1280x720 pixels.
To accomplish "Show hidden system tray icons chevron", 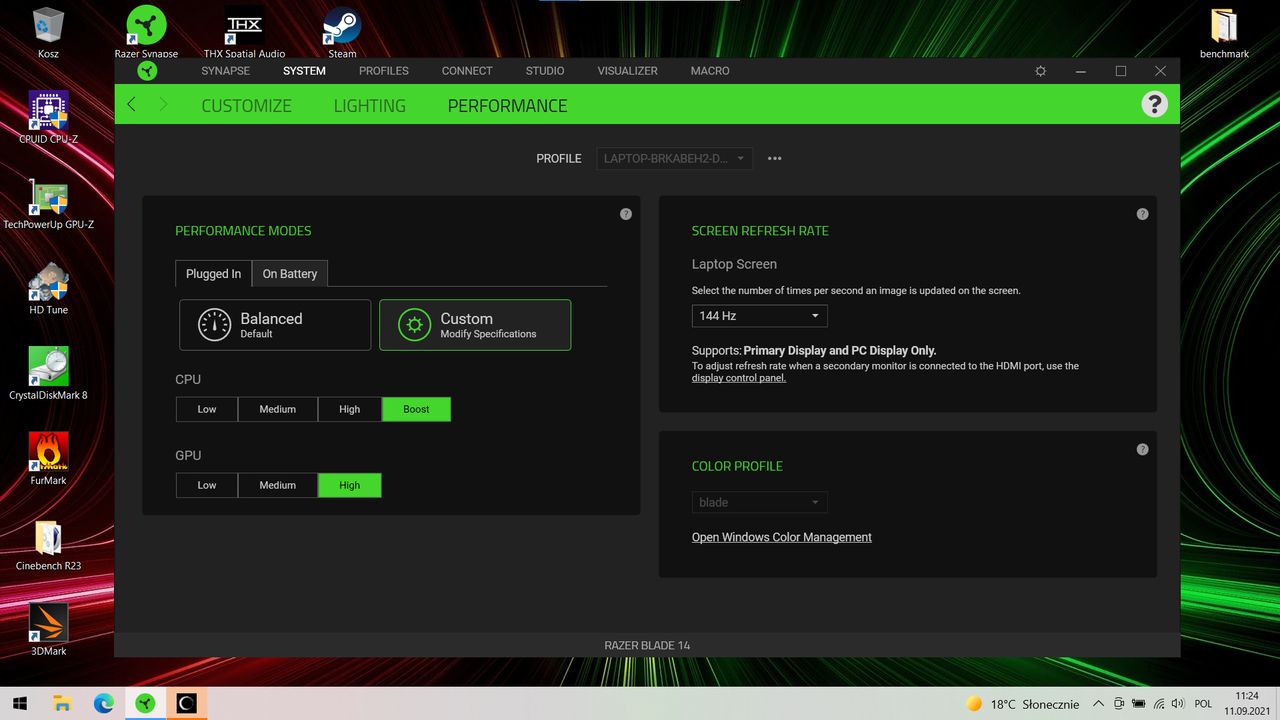I will click(1098, 704).
